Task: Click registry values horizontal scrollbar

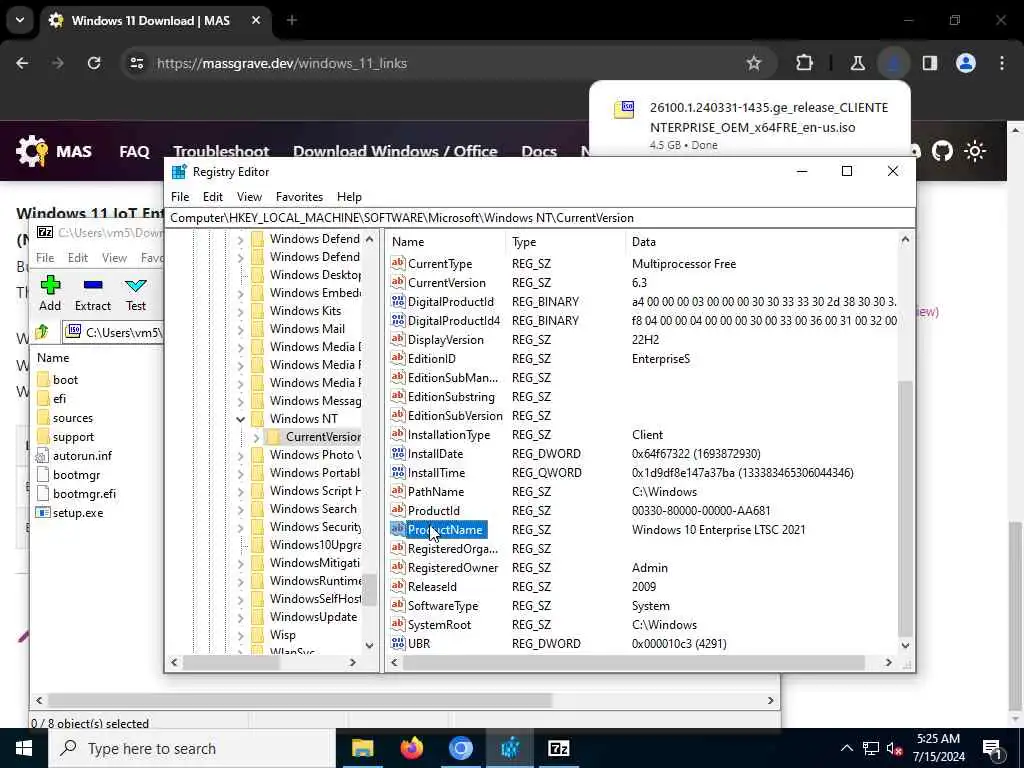Action: coord(633,662)
